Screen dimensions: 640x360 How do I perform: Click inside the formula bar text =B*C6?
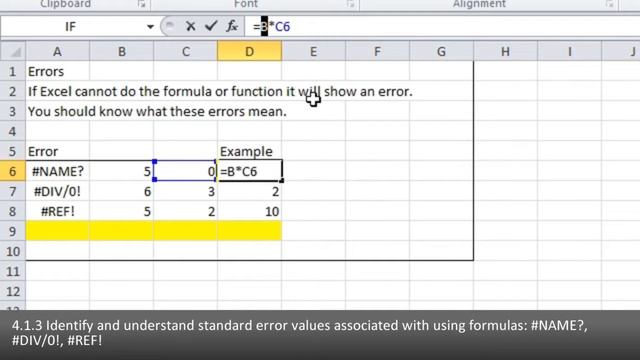pos(271,27)
